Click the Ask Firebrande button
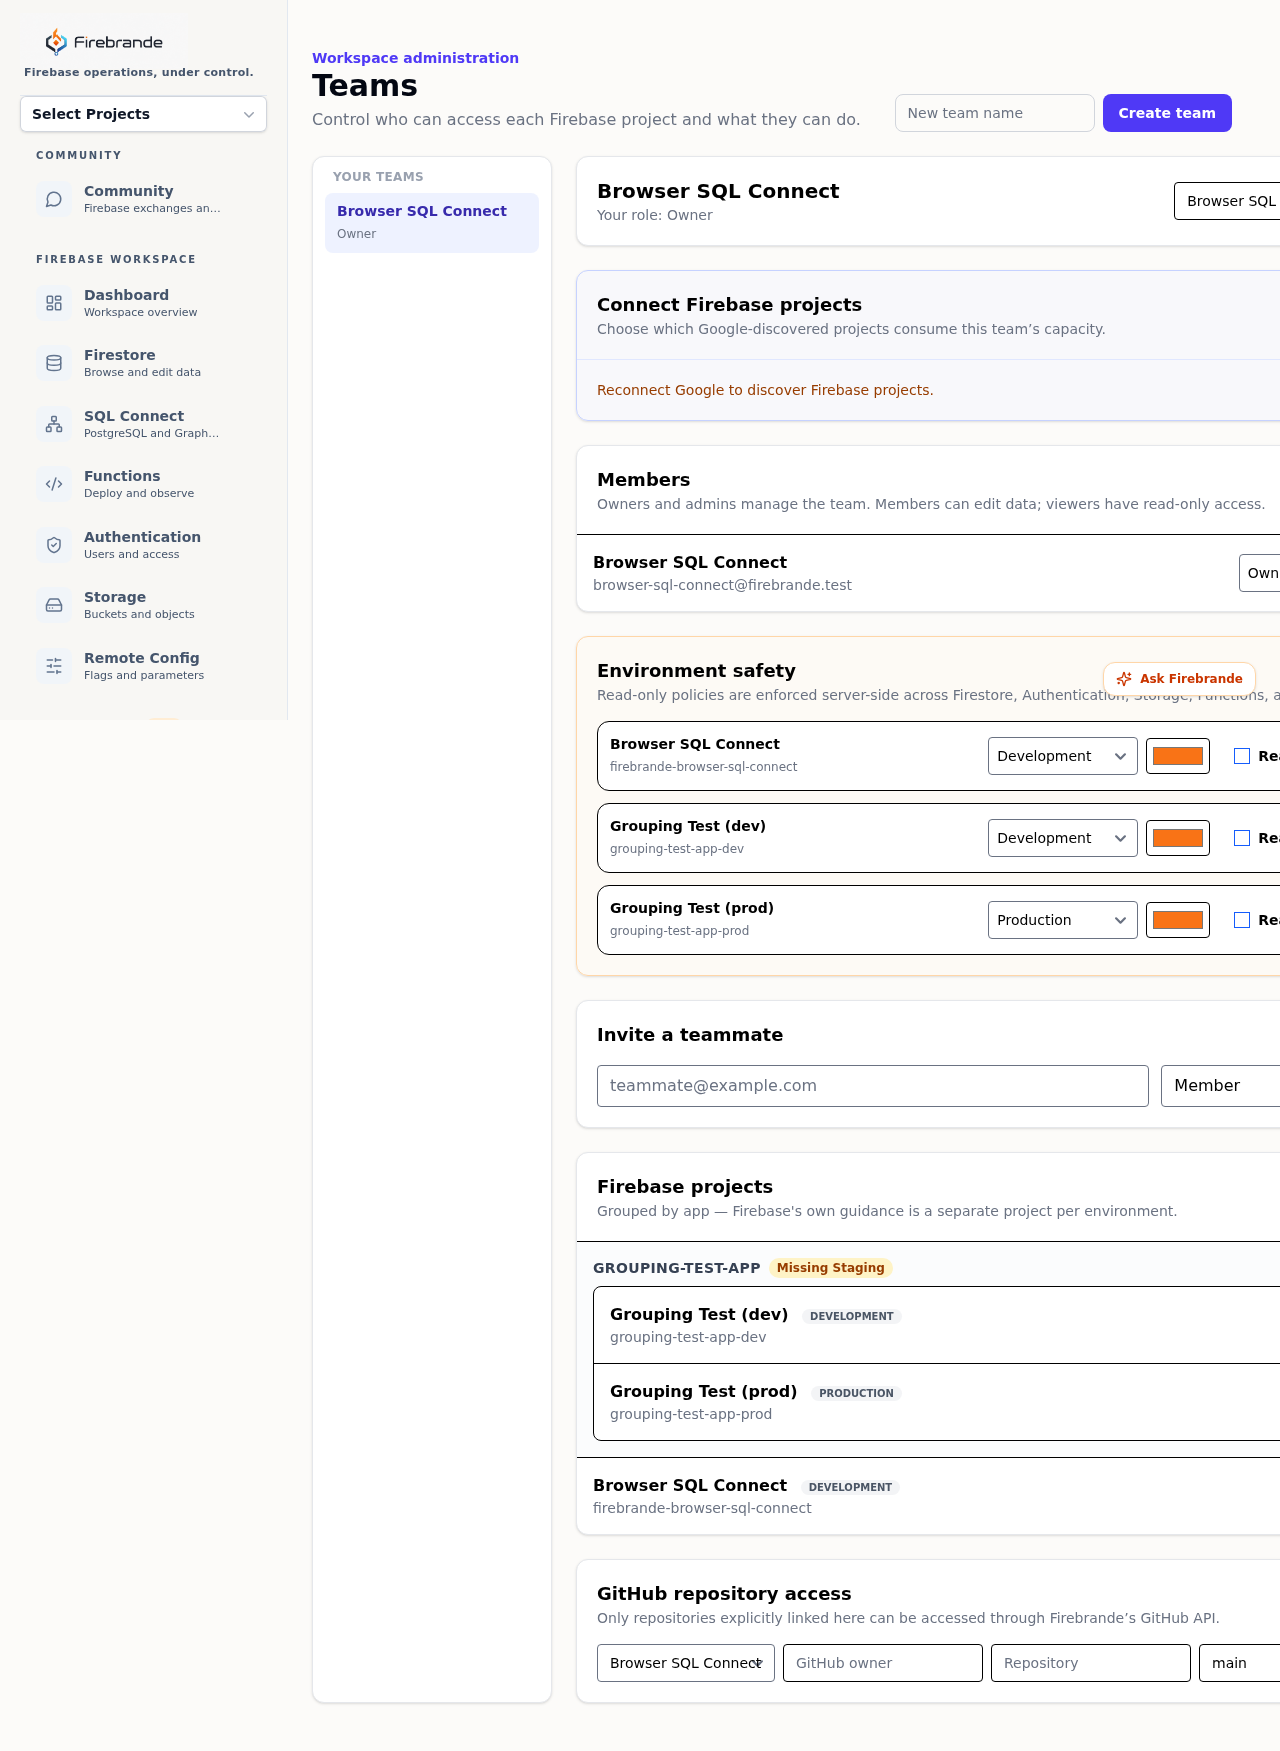1280x1751 pixels. click(1179, 678)
